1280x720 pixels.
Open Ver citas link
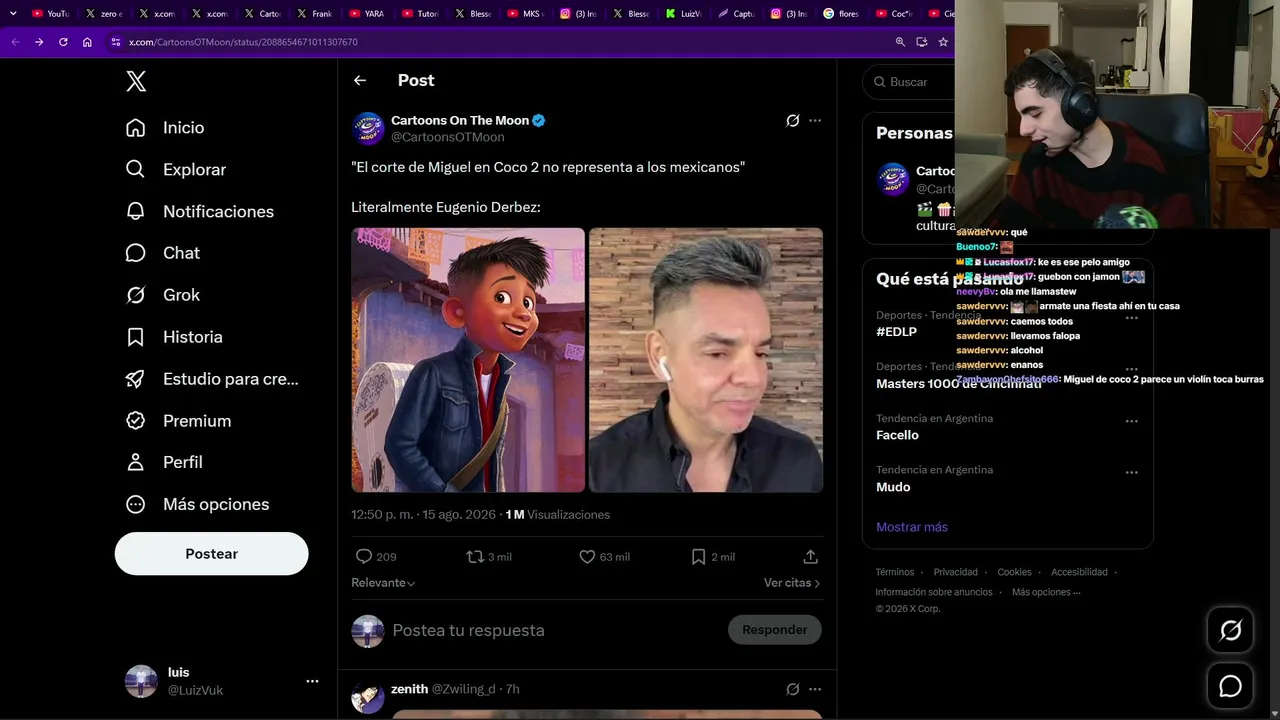point(792,583)
